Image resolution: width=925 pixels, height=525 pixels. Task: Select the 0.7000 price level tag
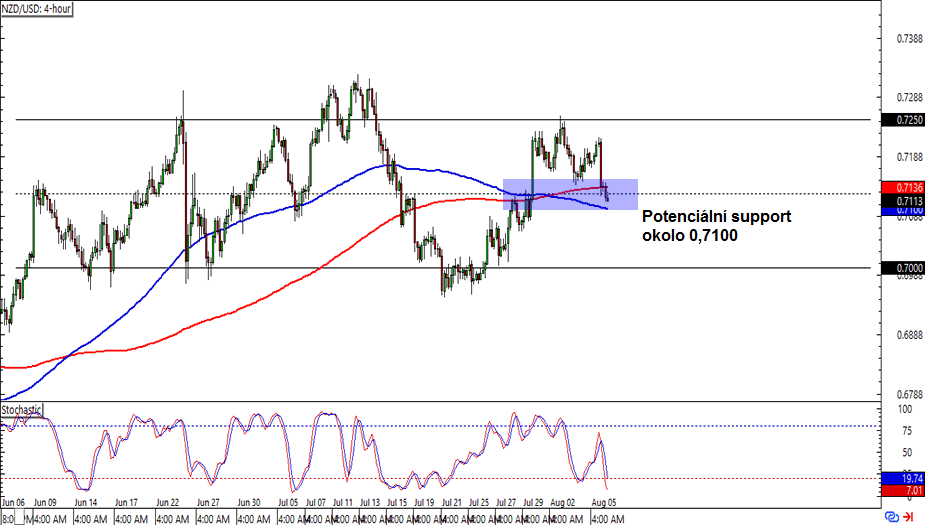[x=902, y=268]
